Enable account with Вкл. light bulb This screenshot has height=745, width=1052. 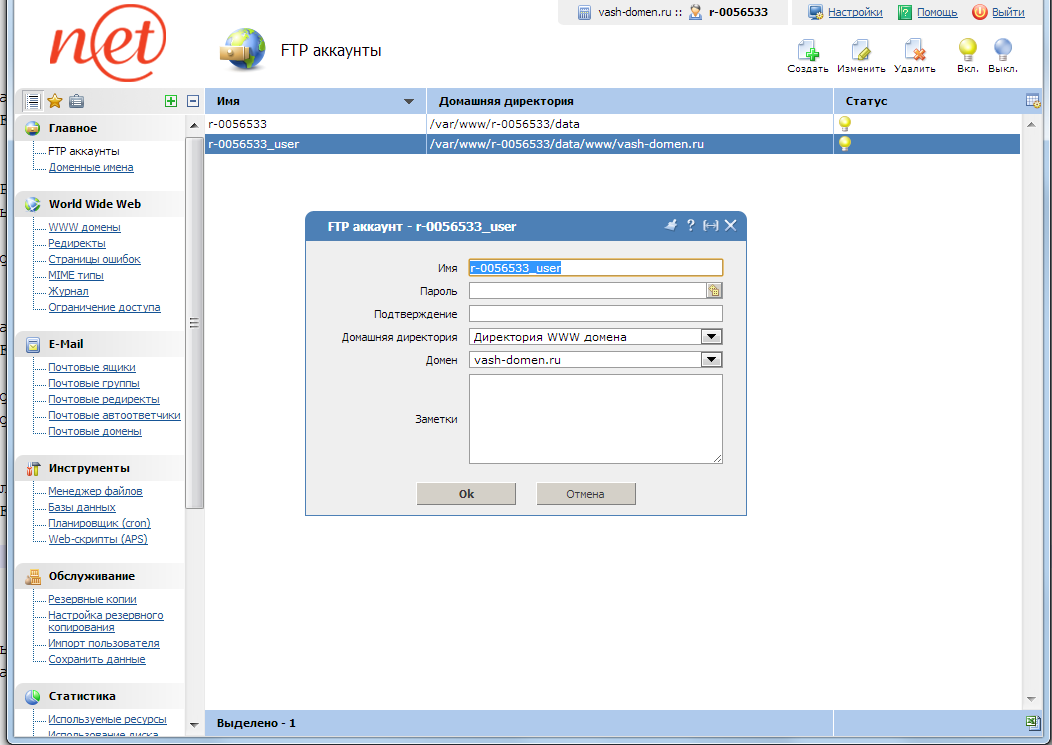coord(967,51)
